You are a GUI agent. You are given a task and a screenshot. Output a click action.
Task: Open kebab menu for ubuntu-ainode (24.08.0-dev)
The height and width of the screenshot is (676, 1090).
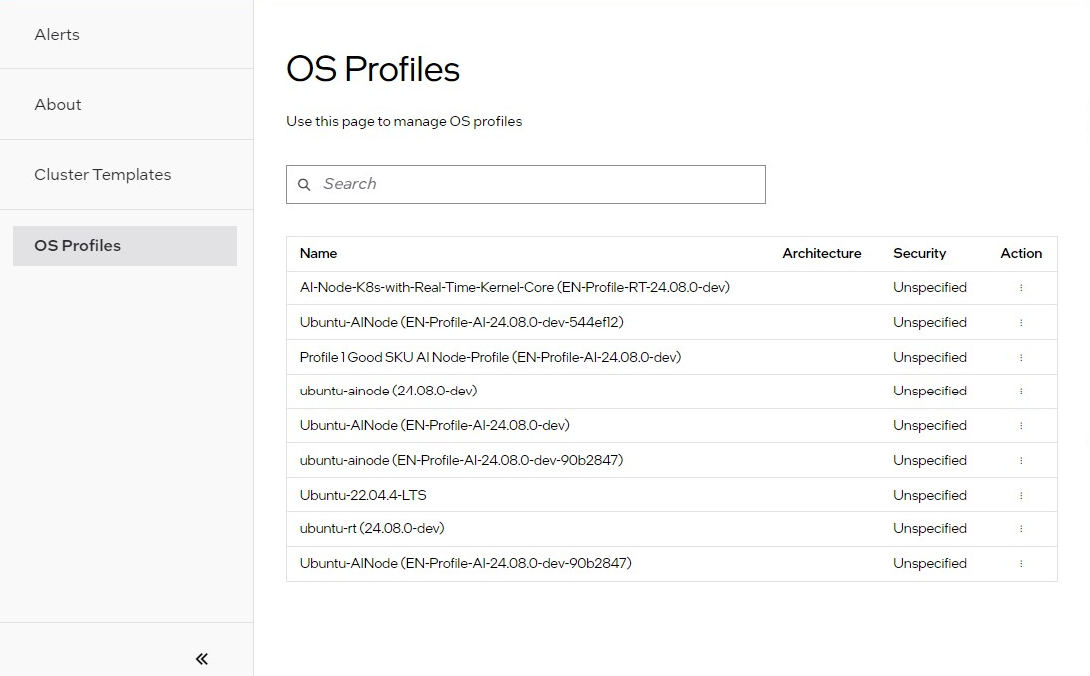point(1021,392)
